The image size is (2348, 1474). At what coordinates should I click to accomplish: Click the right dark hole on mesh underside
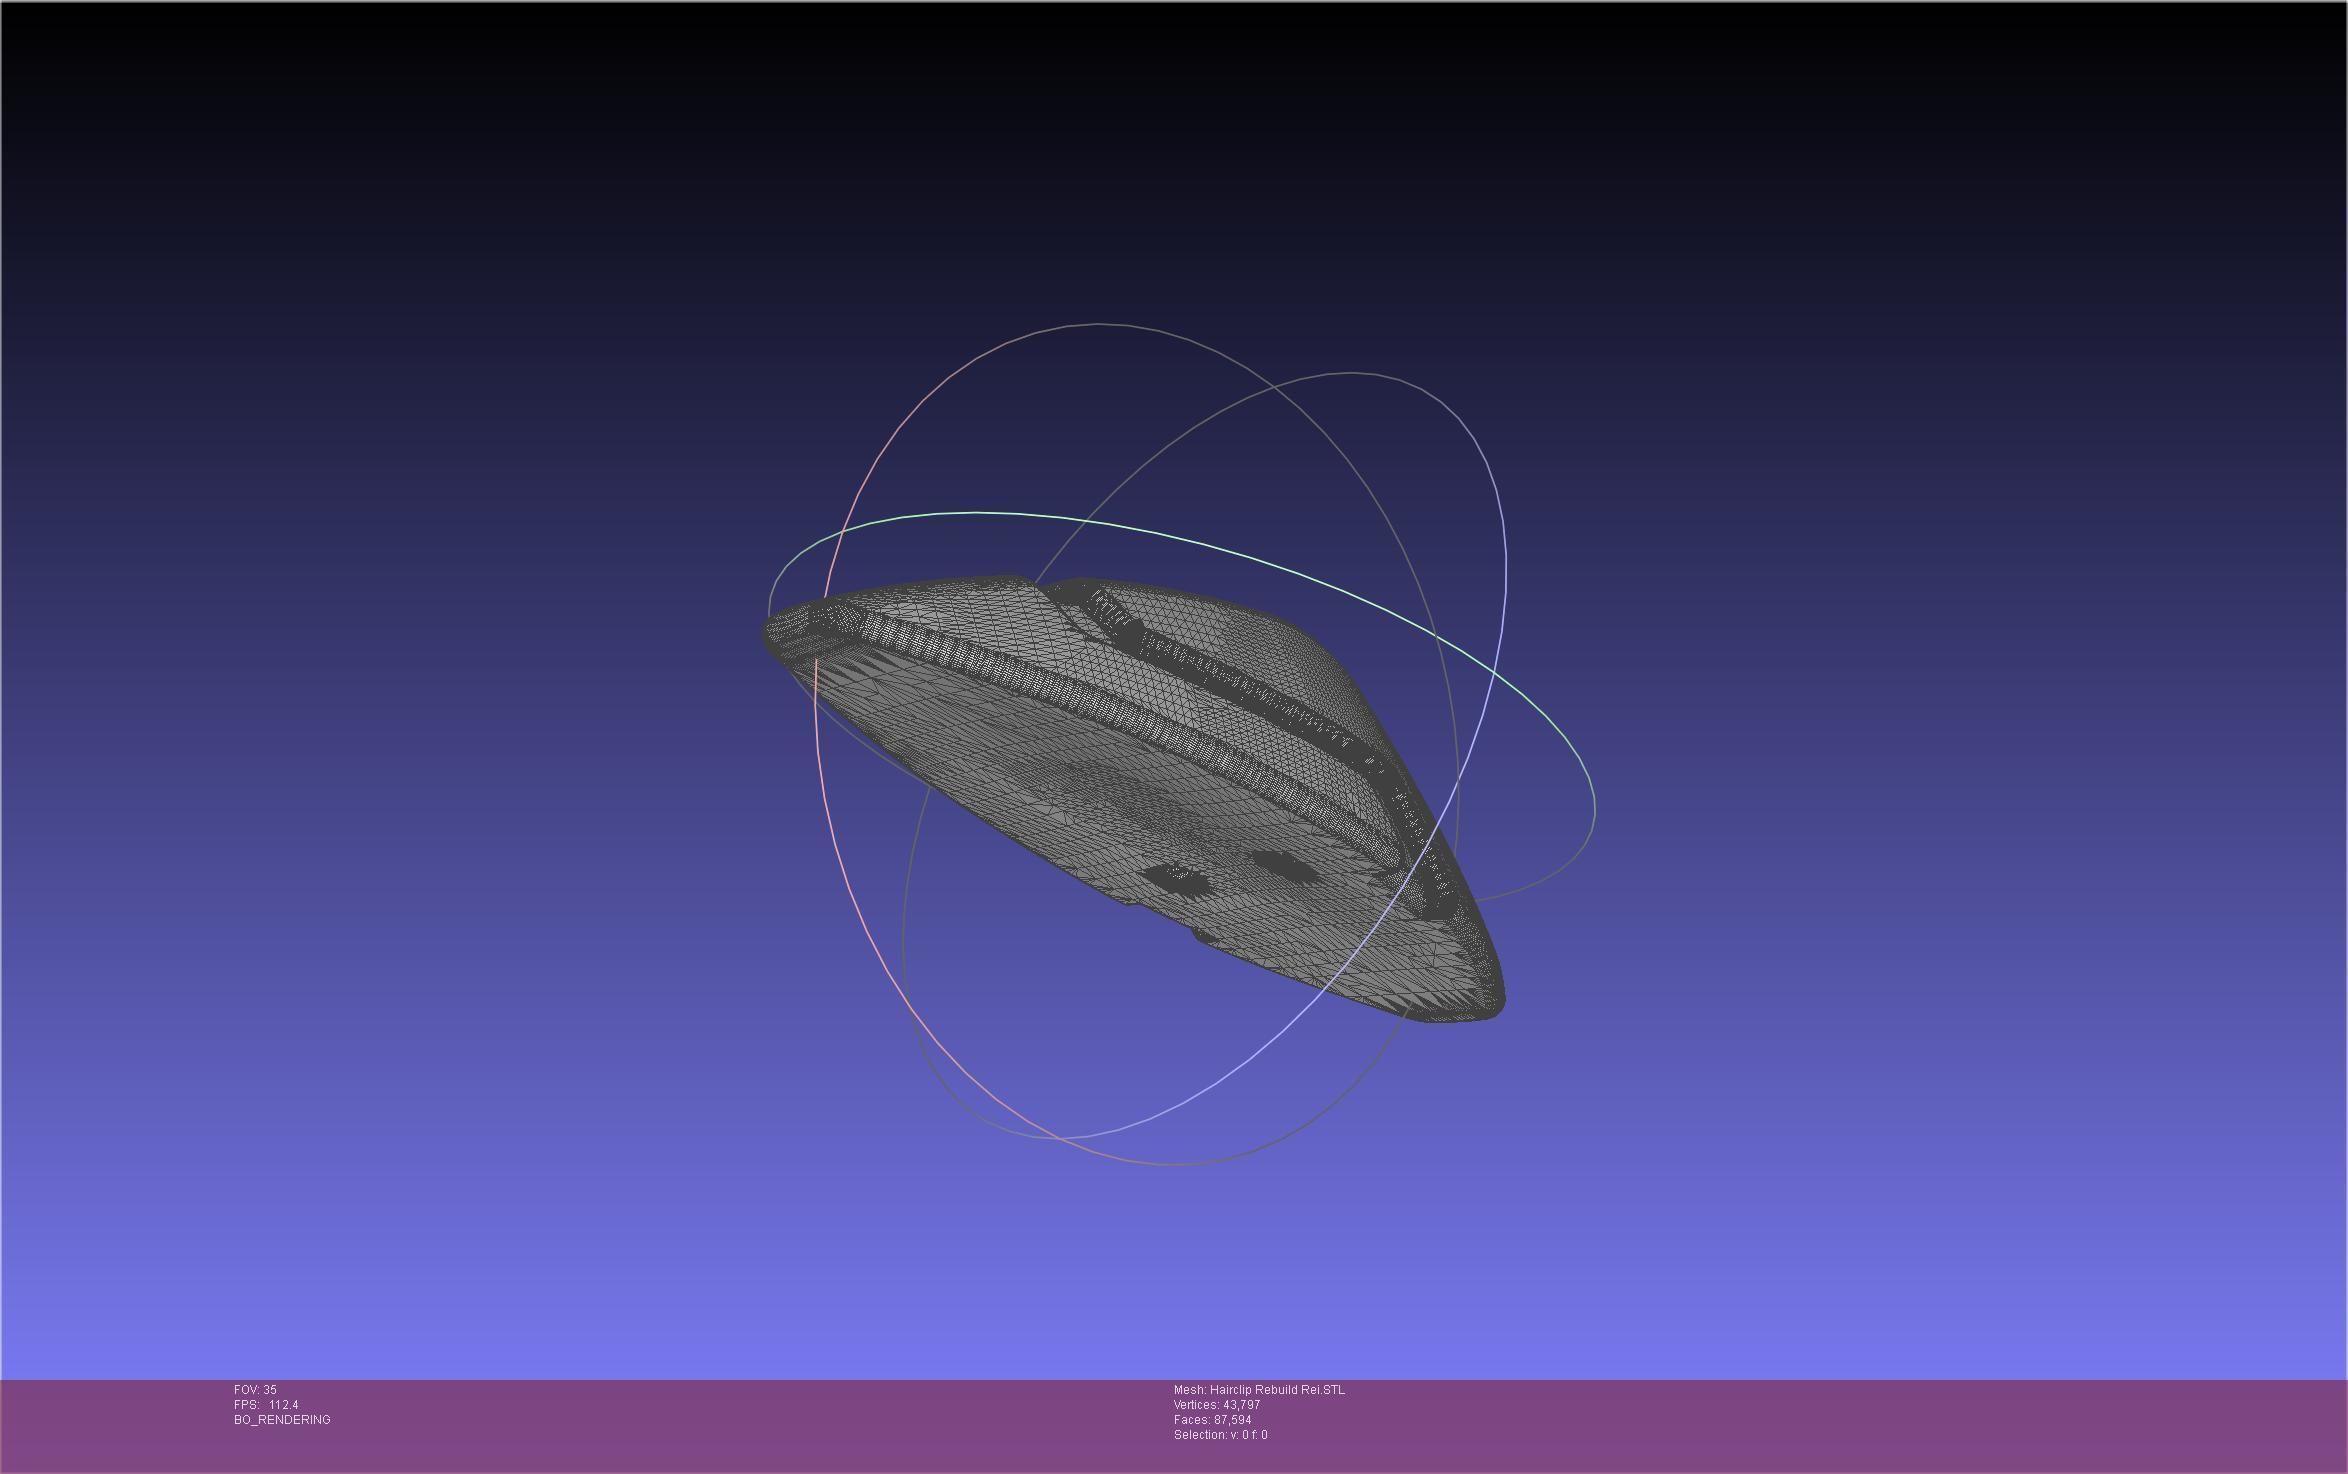(1283, 866)
